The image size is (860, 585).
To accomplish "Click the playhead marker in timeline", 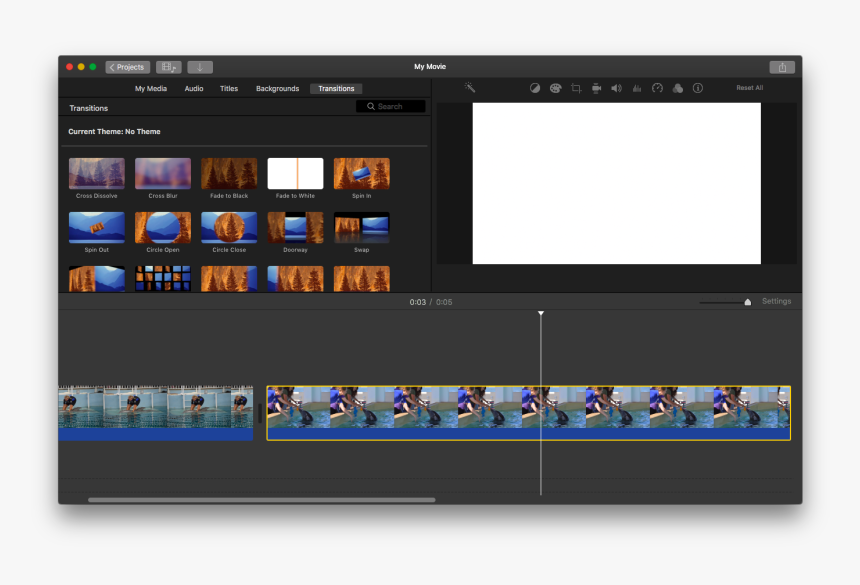I will pos(541,313).
